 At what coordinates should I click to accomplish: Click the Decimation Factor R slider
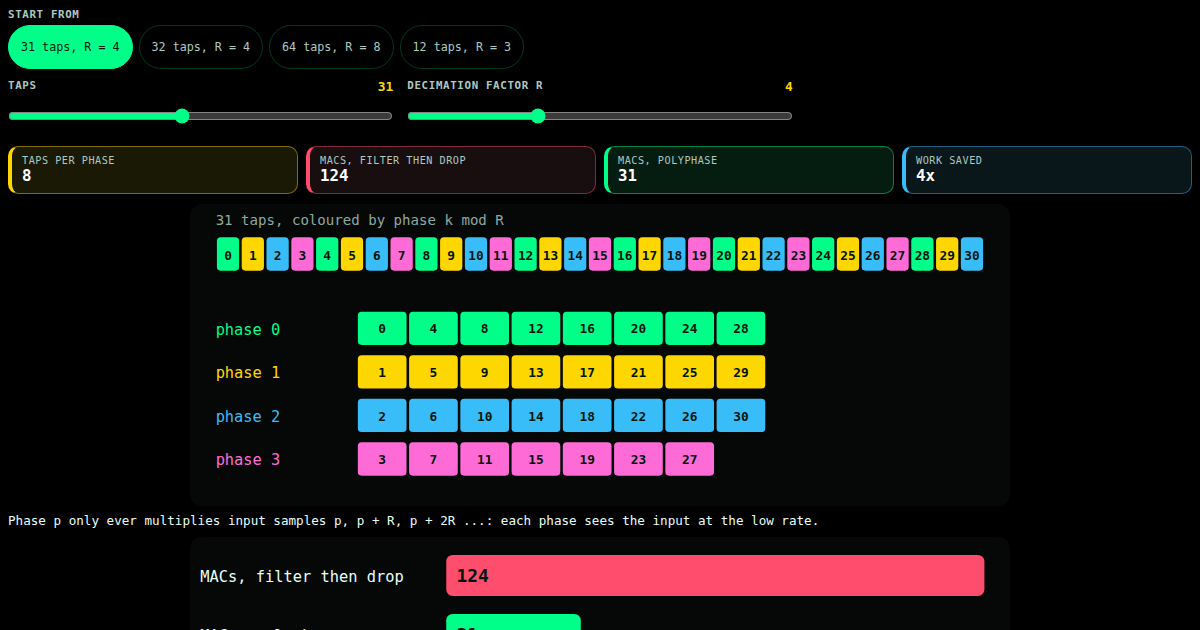600,116
